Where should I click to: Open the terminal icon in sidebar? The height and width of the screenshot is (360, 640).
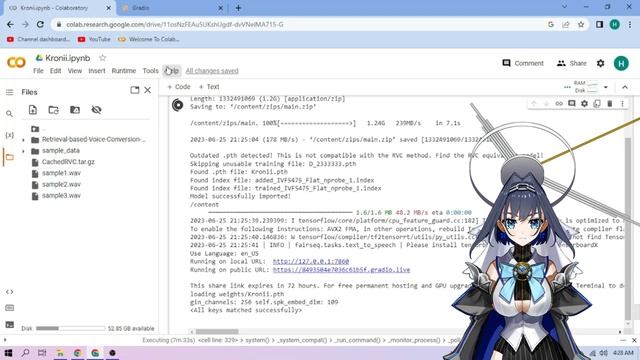coord(9,325)
